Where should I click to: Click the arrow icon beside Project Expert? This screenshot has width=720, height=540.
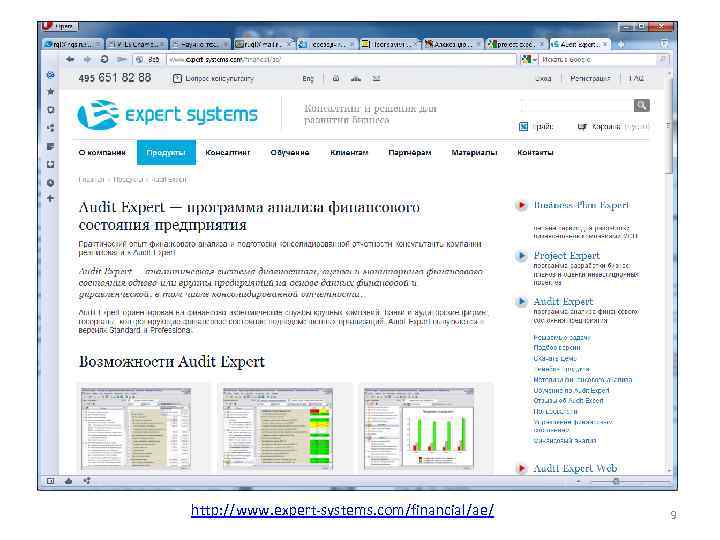tap(521, 256)
